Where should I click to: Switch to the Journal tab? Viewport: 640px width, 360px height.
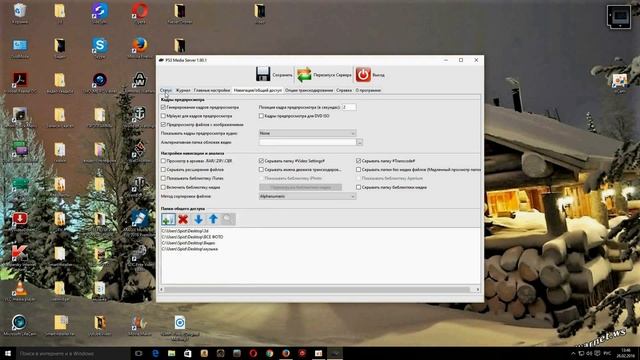pos(183,90)
